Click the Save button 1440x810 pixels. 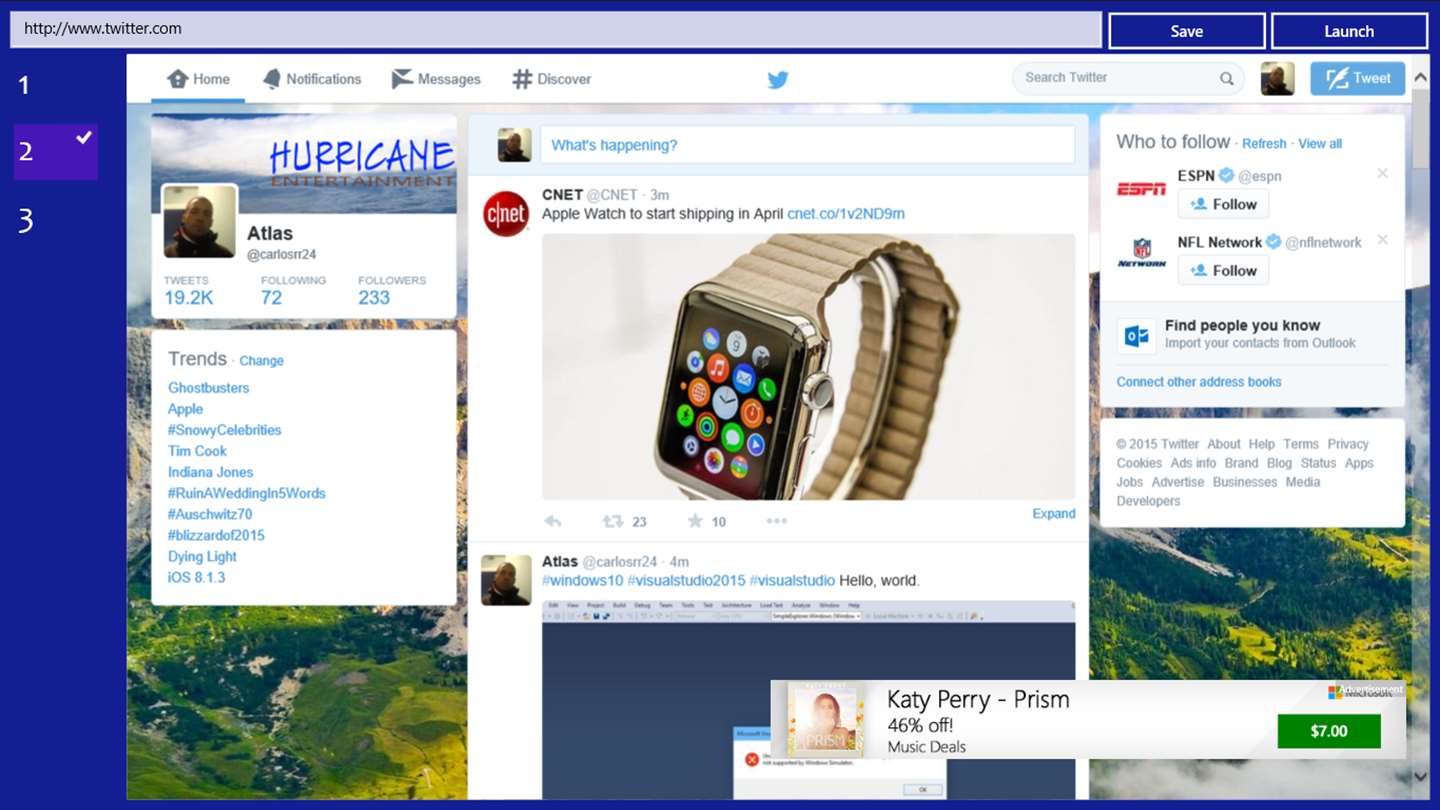coord(1187,31)
